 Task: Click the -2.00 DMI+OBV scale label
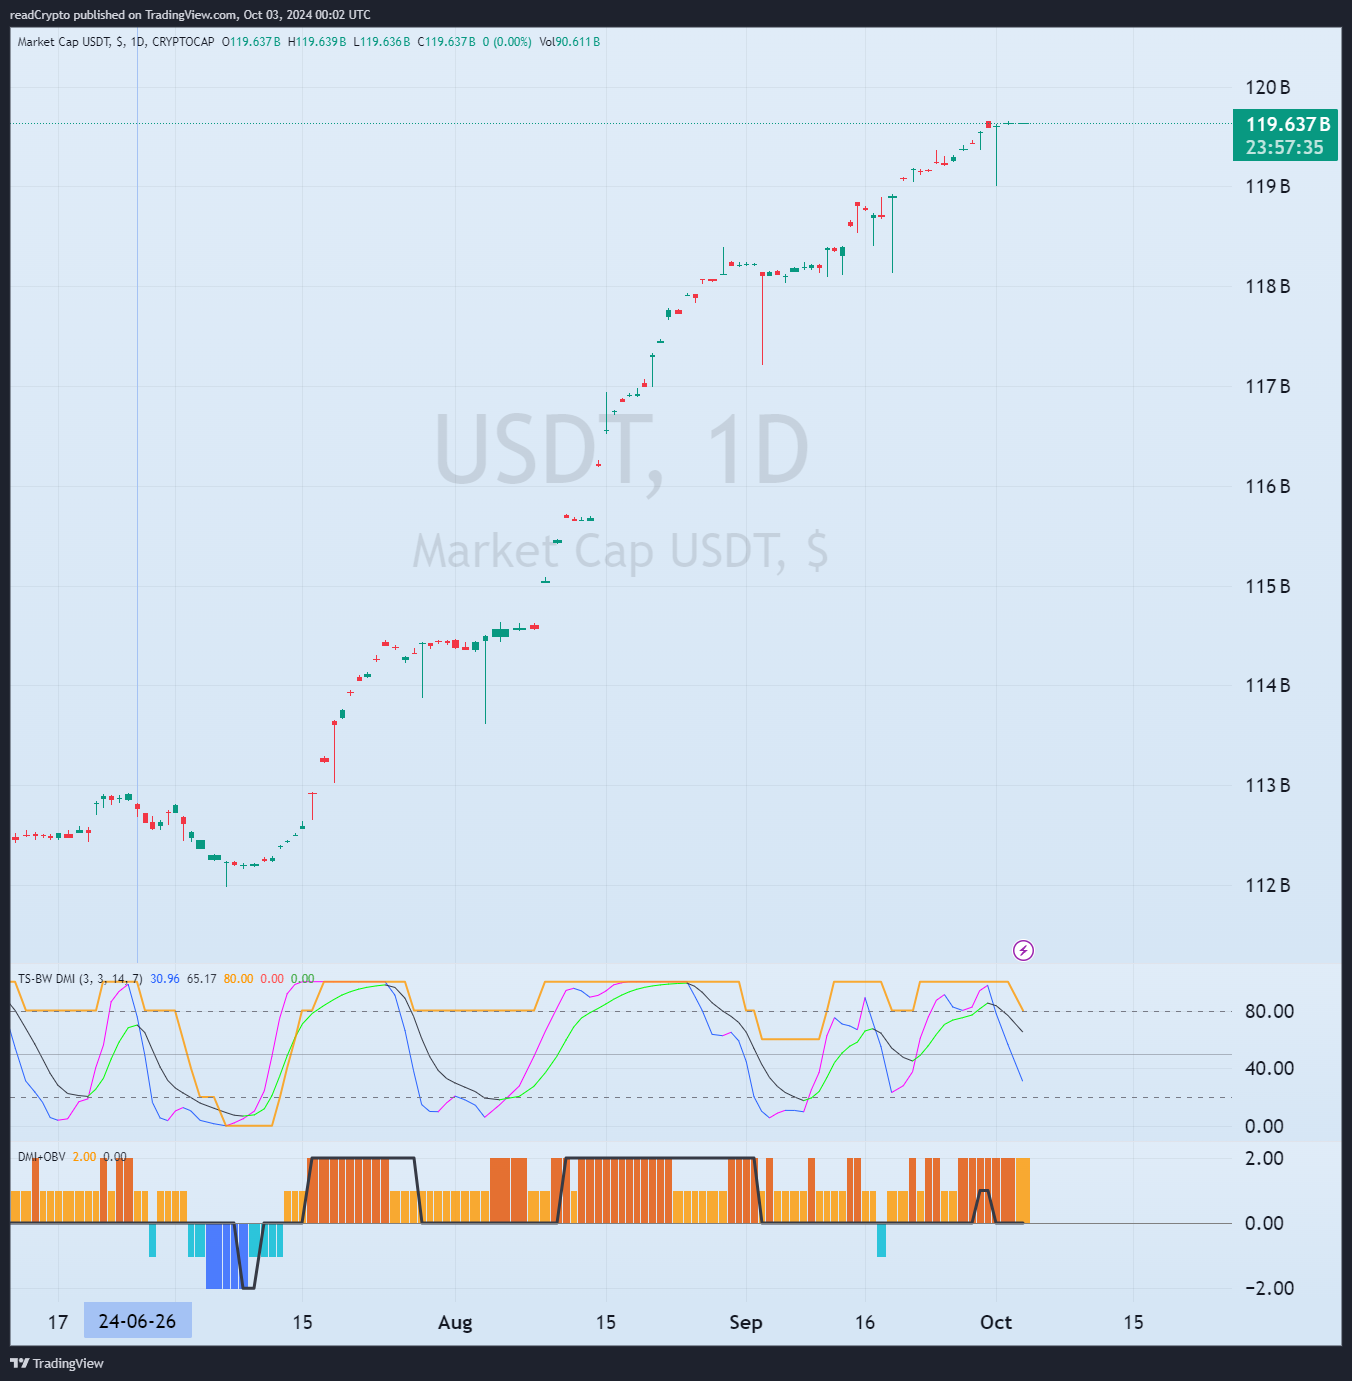1269,1288
